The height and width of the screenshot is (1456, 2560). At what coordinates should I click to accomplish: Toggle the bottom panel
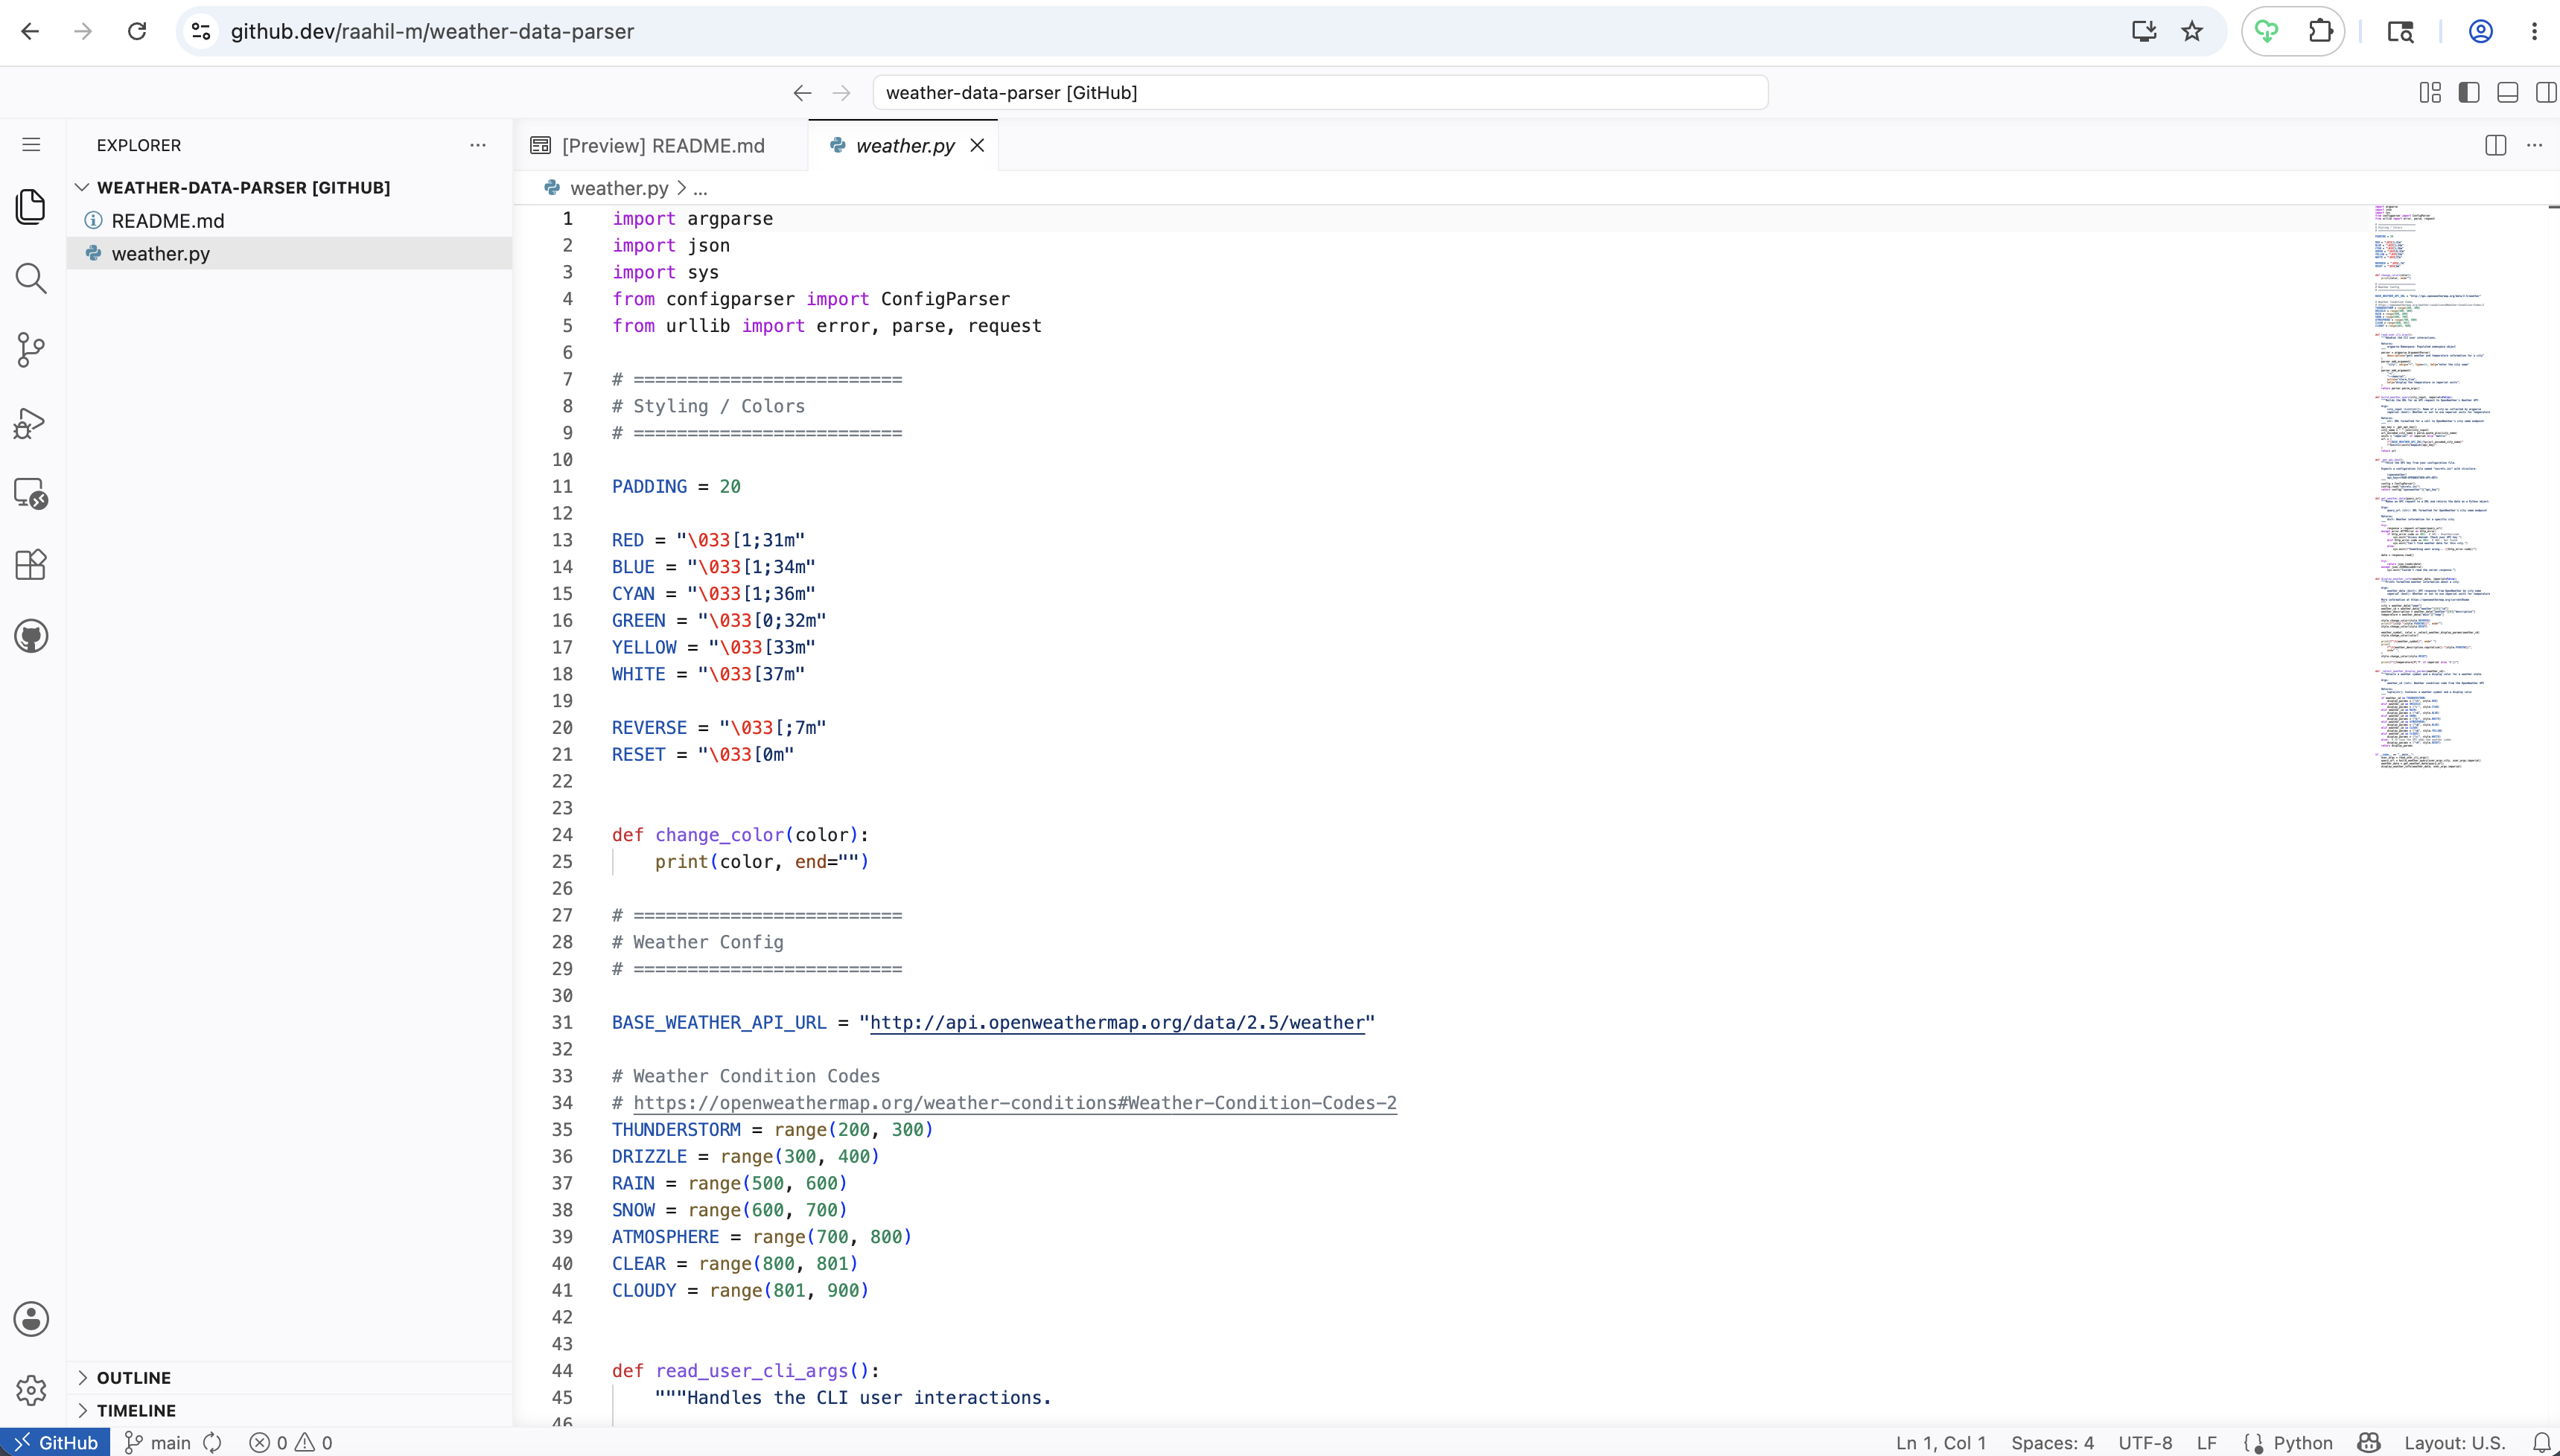2508,93
